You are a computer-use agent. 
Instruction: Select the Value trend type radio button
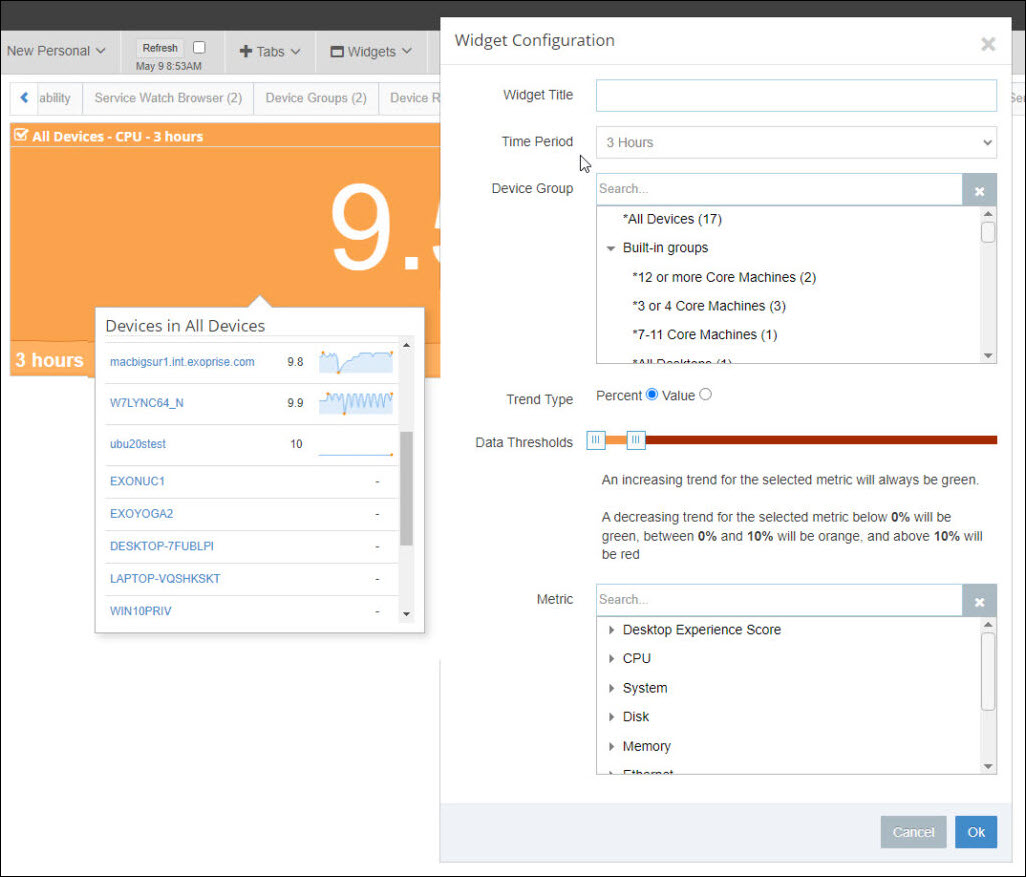point(705,395)
